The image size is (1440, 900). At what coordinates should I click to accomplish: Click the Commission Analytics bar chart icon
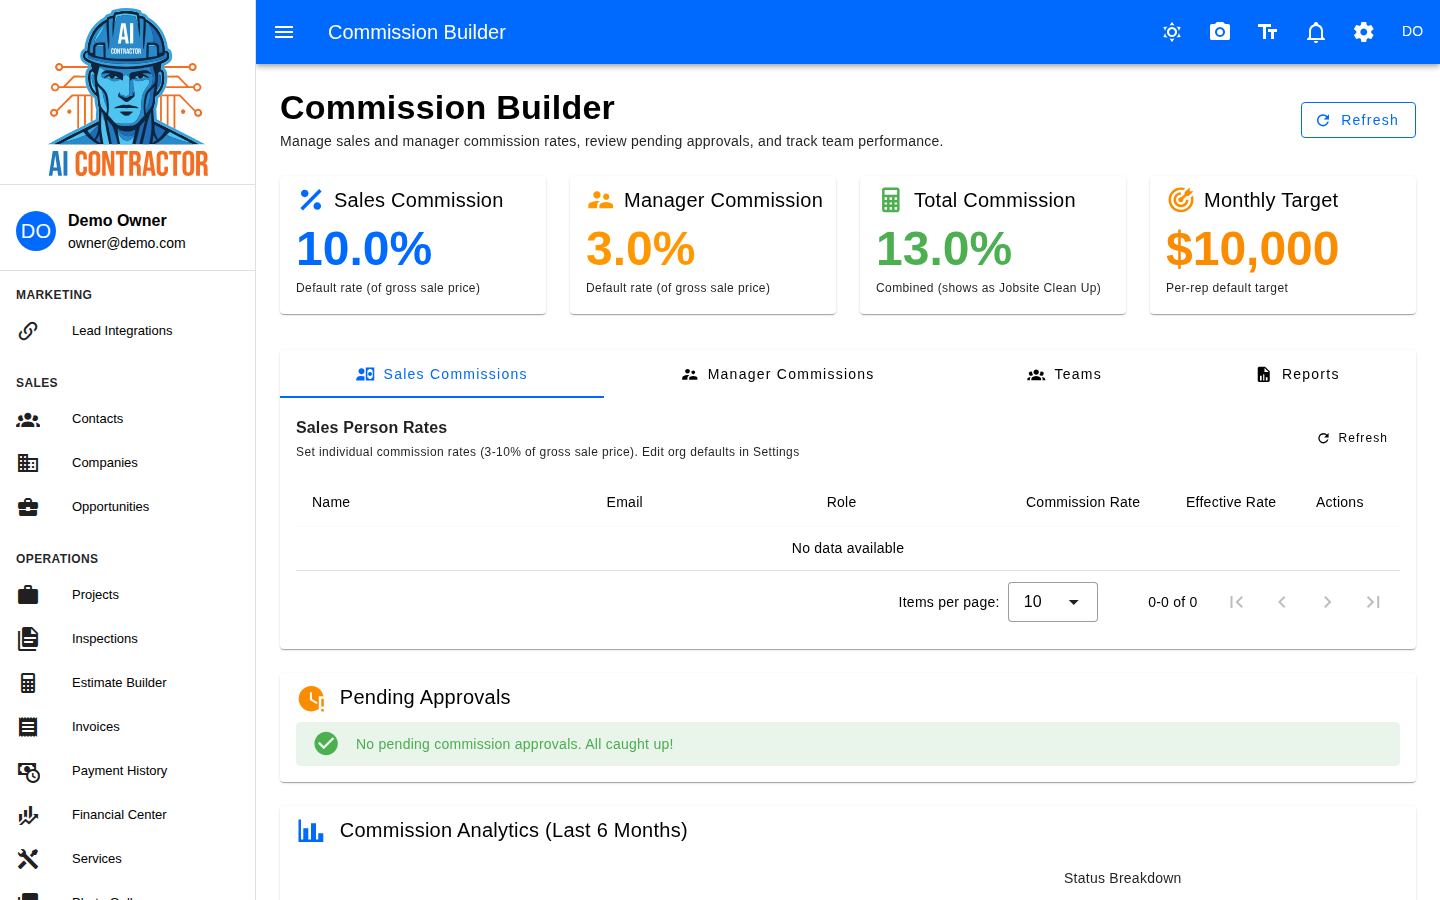point(311,831)
